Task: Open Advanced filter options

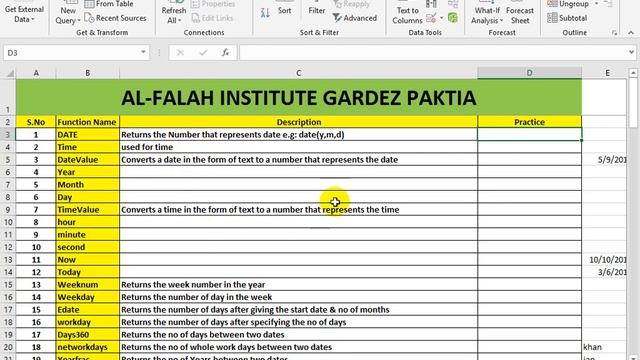Action: coord(355,18)
